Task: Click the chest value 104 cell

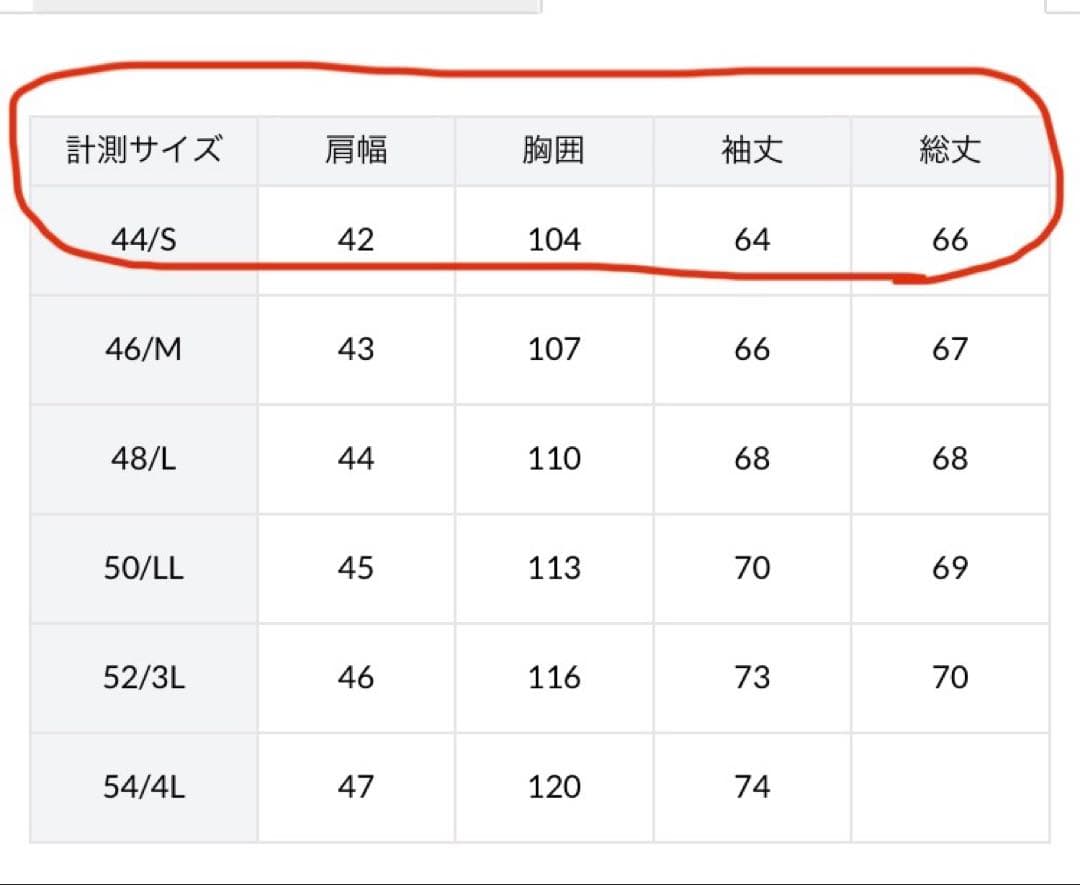Action: coord(554,240)
